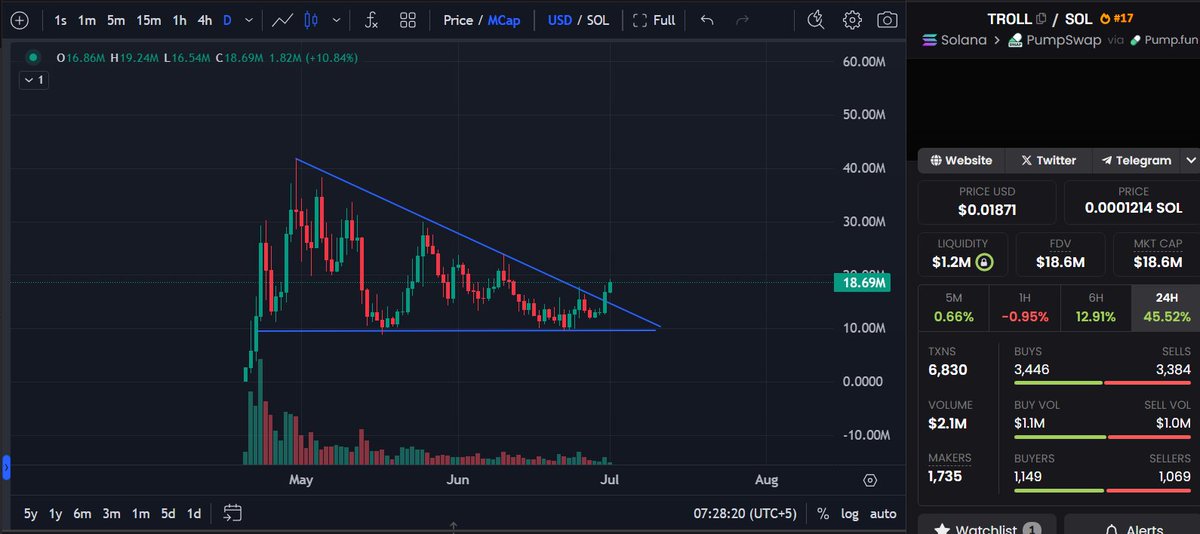This screenshot has width=1200, height=534.
Task: Select the 5M stats period tab
Action: pos(953,308)
